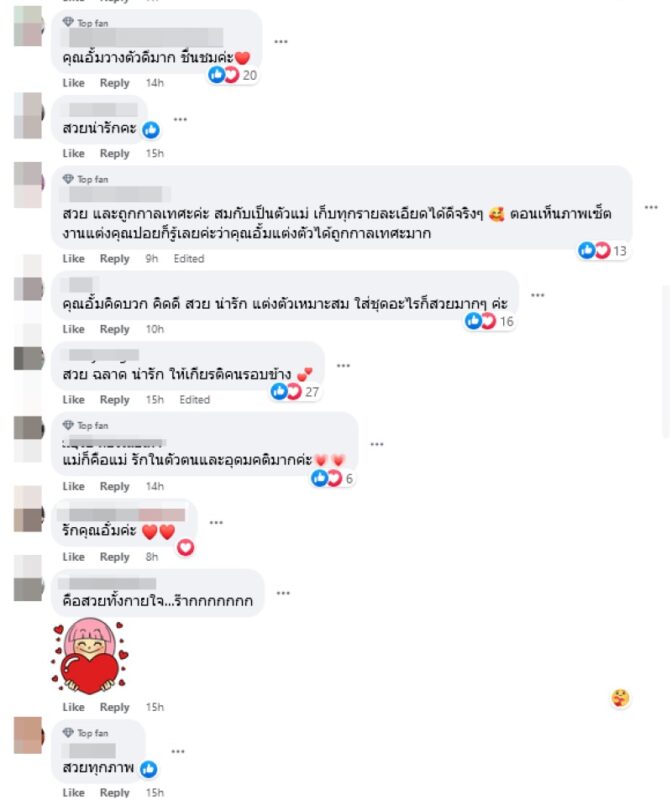Open more options for สวยทุกภาพ comment
Screen dimensions: 672x800
178,751
